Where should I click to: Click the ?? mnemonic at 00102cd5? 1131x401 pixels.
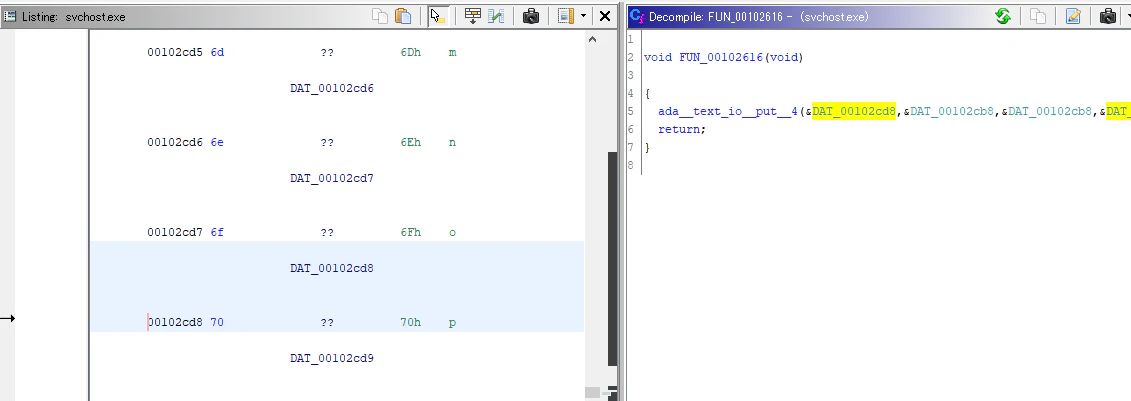point(327,52)
